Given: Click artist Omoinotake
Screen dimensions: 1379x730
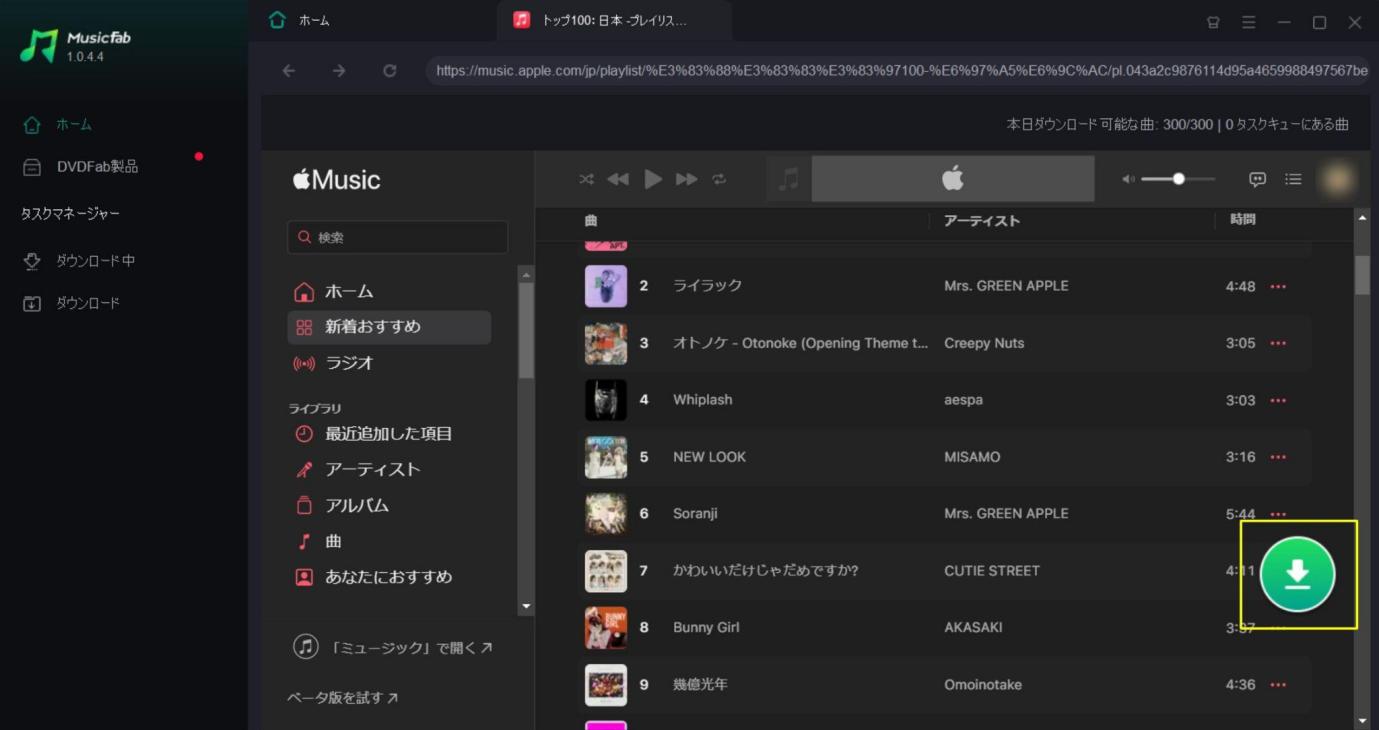Looking at the screenshot, I should click(x=983, y=685).
